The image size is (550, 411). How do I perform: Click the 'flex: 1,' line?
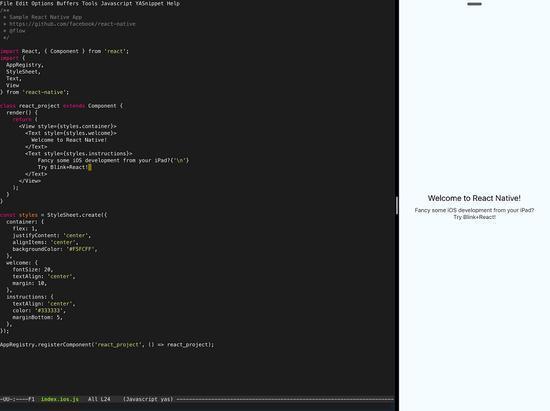[x=25, y=229]
